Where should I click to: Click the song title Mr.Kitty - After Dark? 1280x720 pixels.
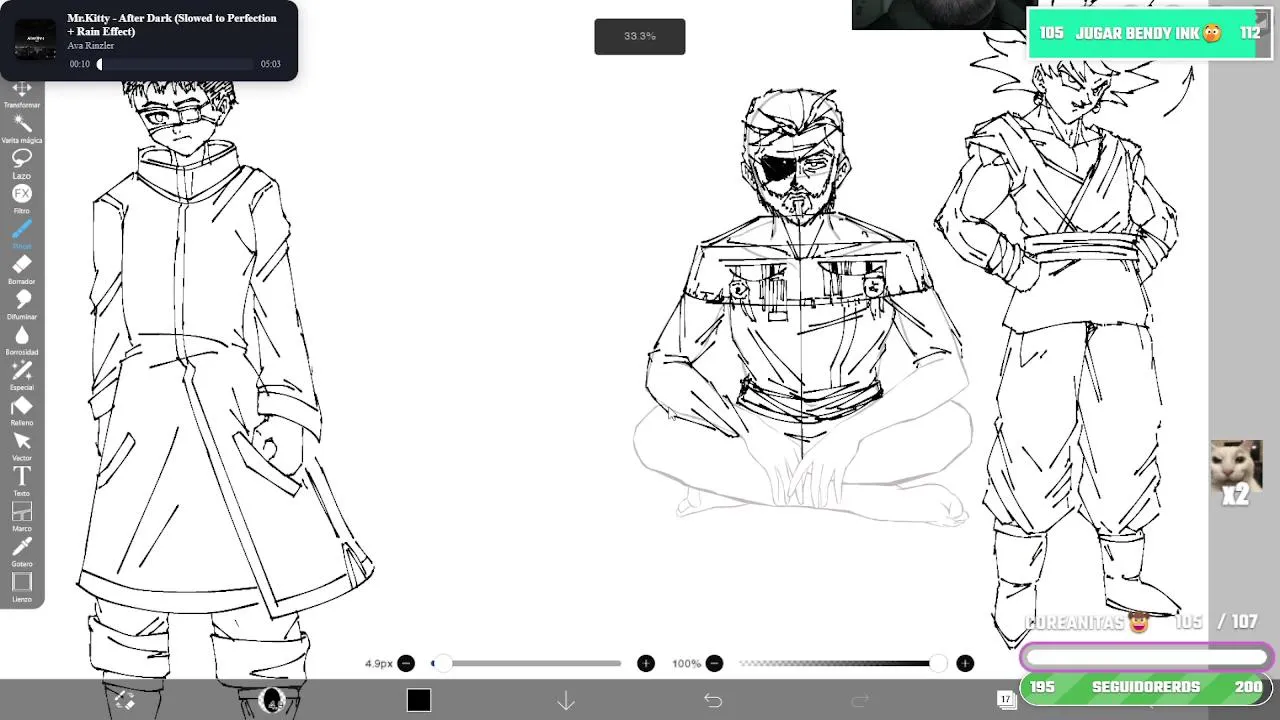tap(172, 25)
